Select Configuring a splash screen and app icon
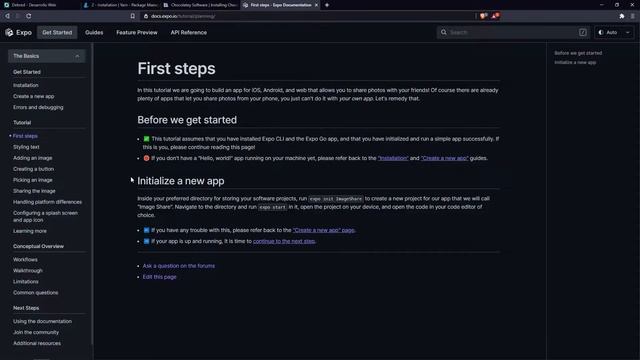The image size is (640, 360). 45,216
